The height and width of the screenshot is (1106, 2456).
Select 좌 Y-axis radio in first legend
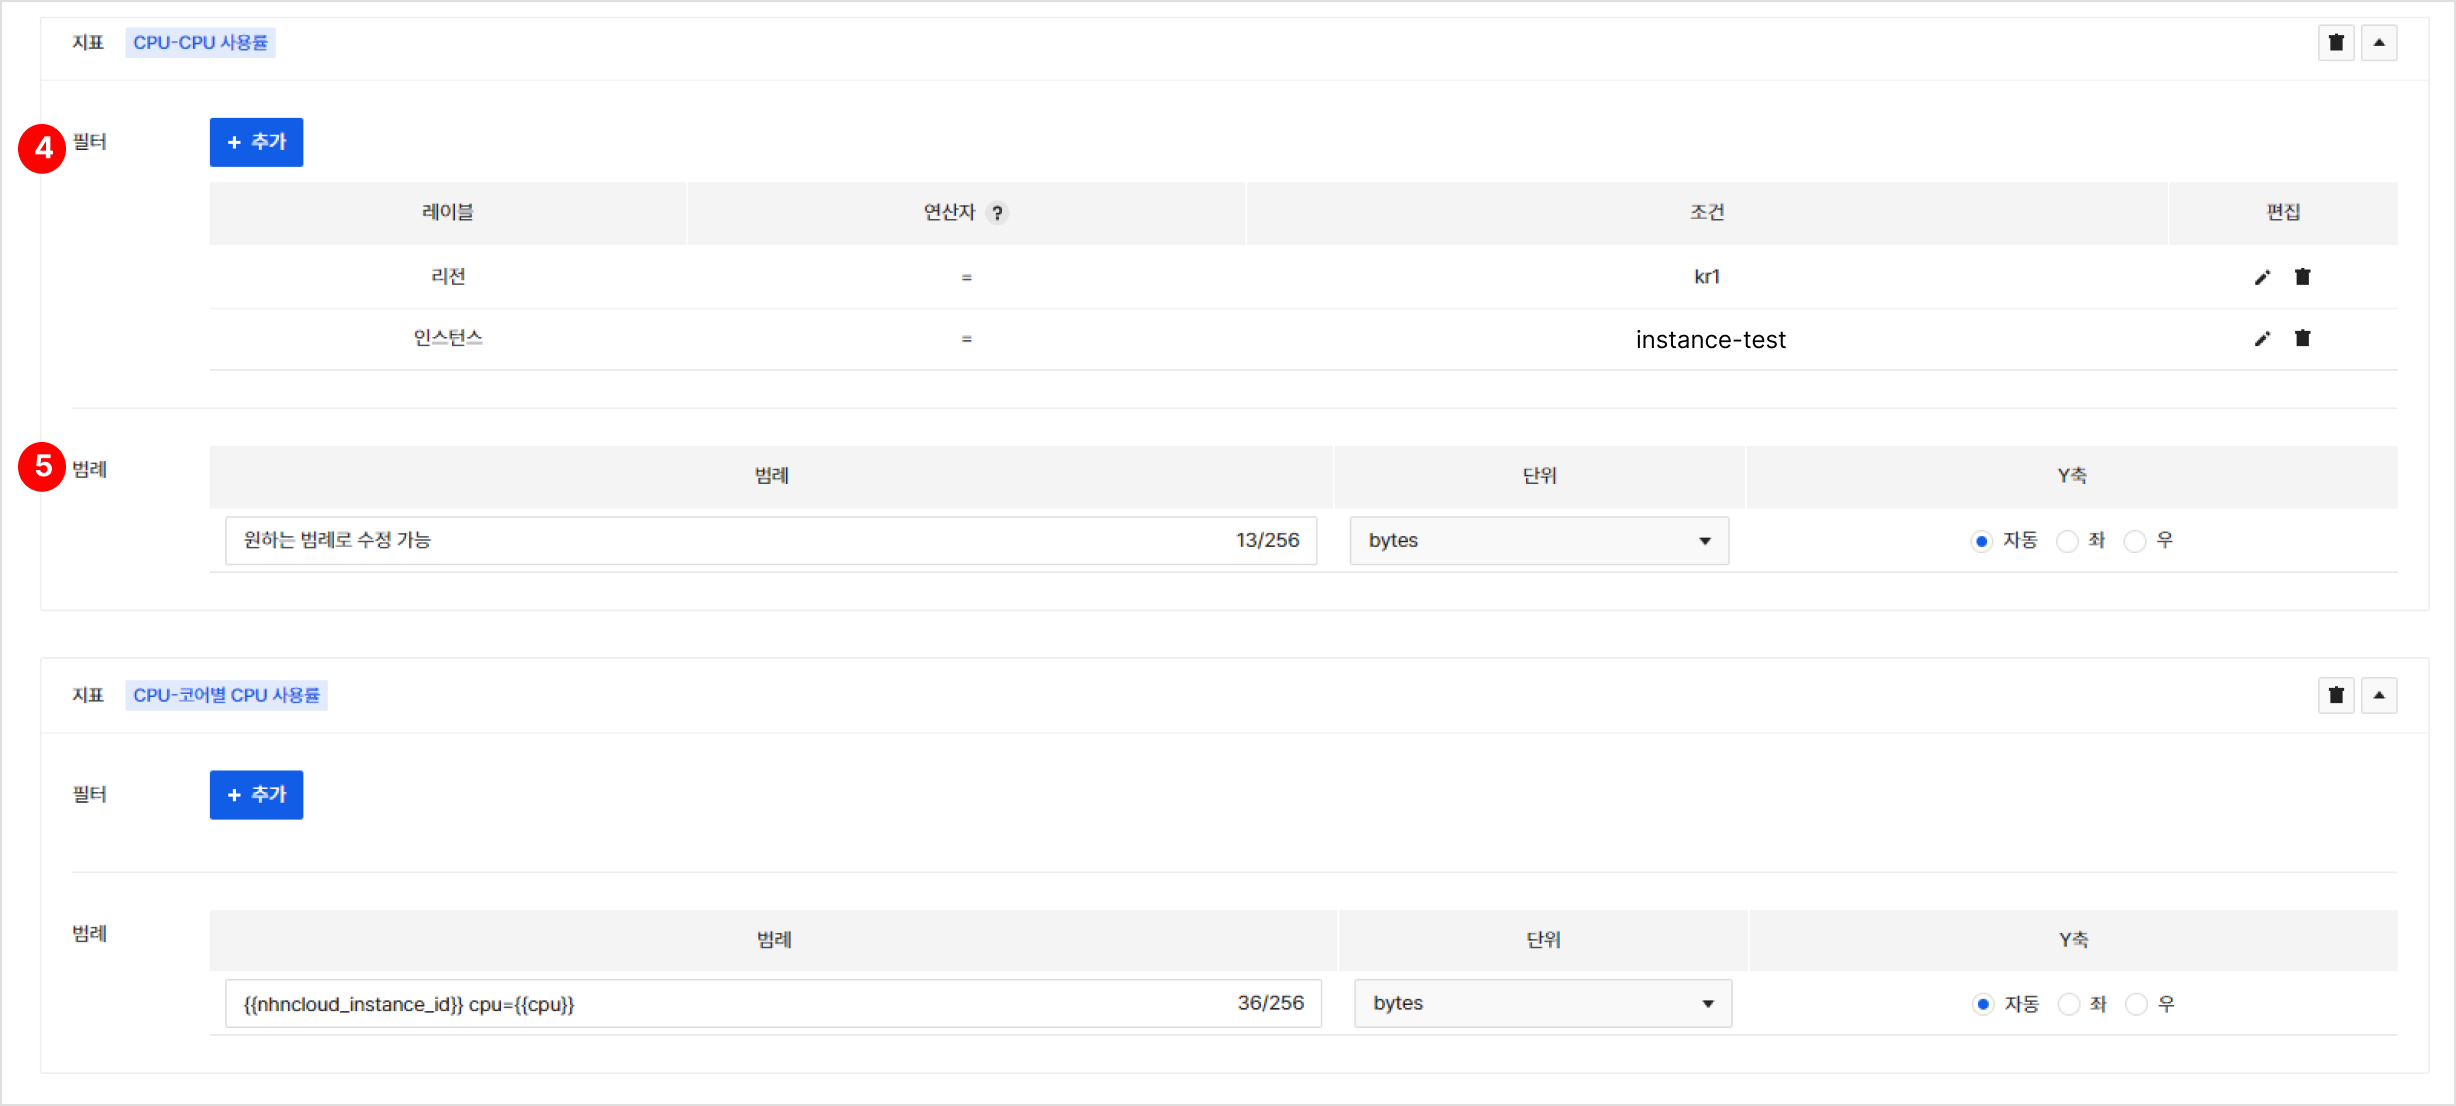(2067, 541)
